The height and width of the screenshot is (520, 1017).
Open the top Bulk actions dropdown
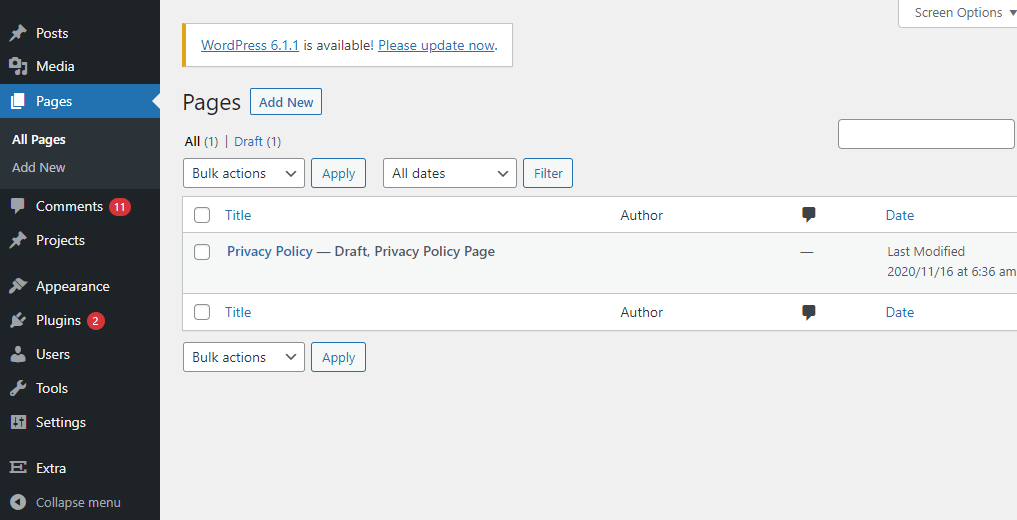(x=244, y=173)
